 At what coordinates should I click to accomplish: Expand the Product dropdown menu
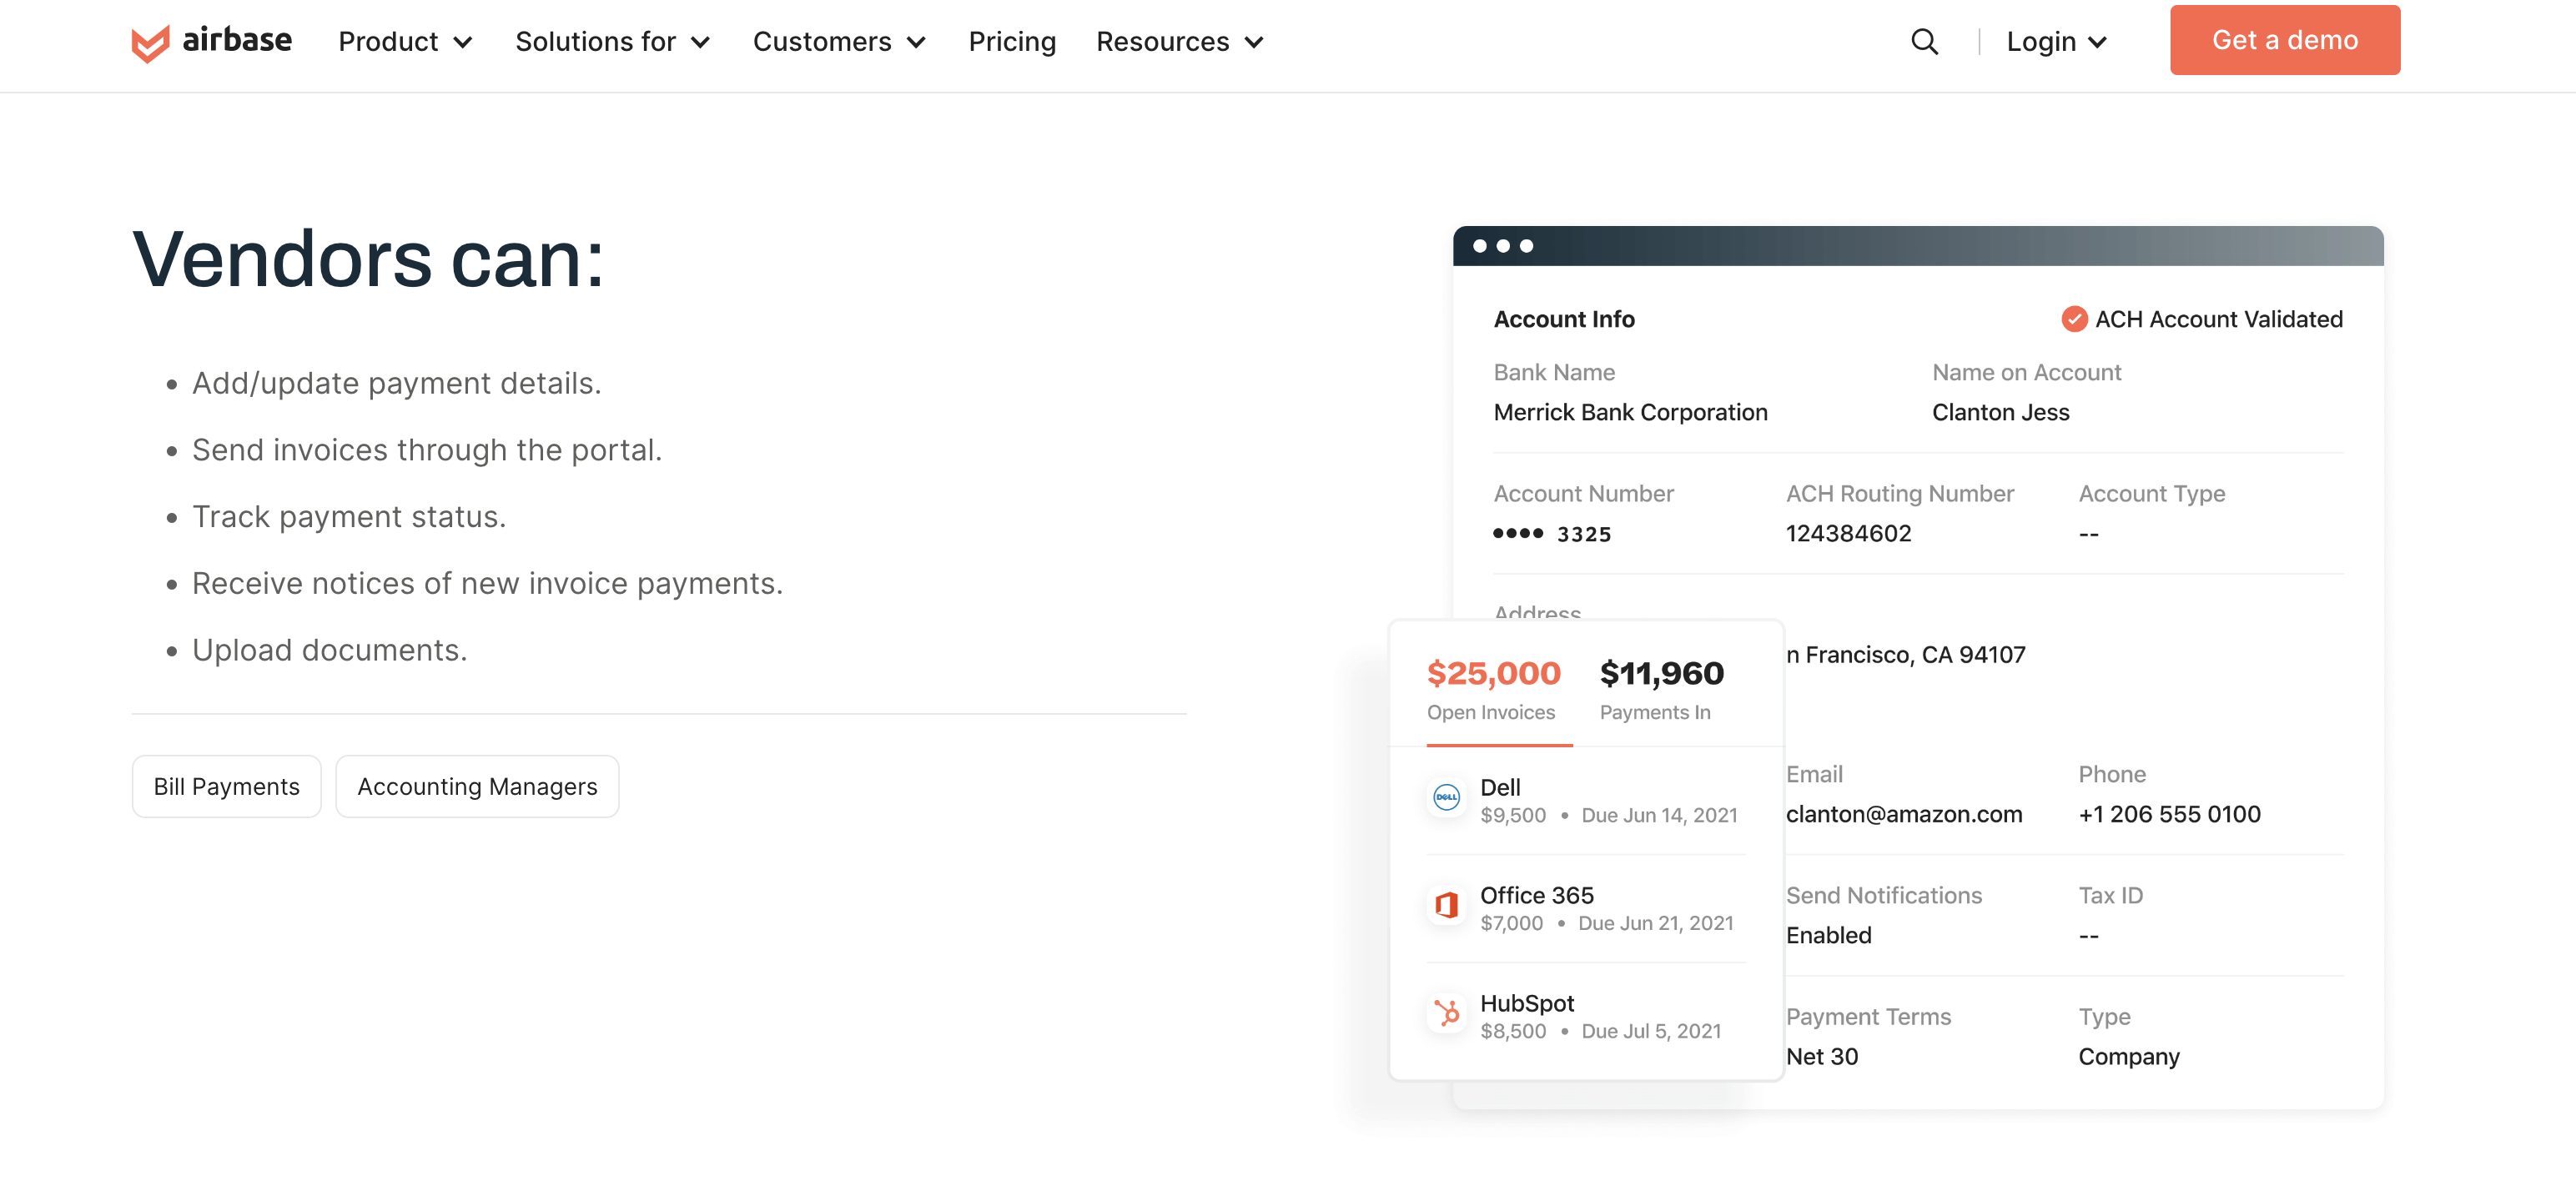pyautogui.click(x=404, y=41)
